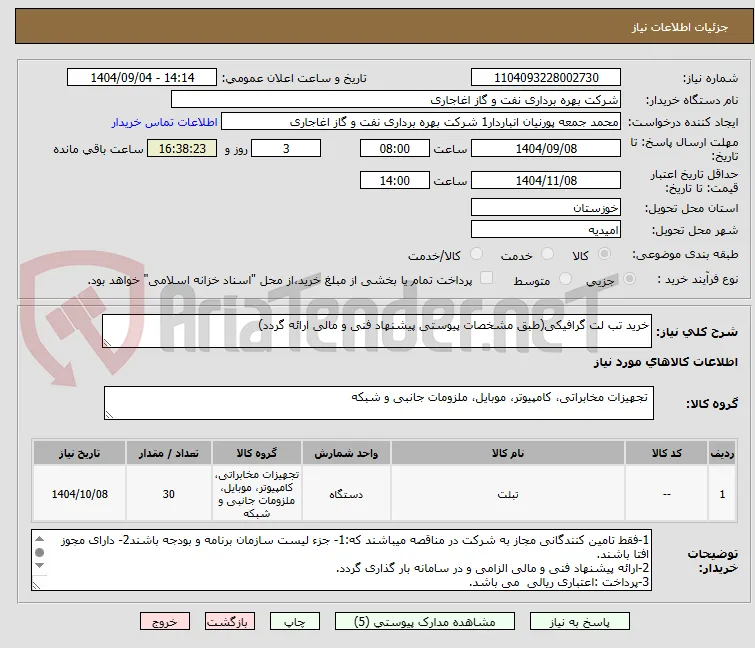Click the response deadline time 08:00 field
Image resolution: width=755 pixels, height=648 pixels.
(x=394, y=148)
